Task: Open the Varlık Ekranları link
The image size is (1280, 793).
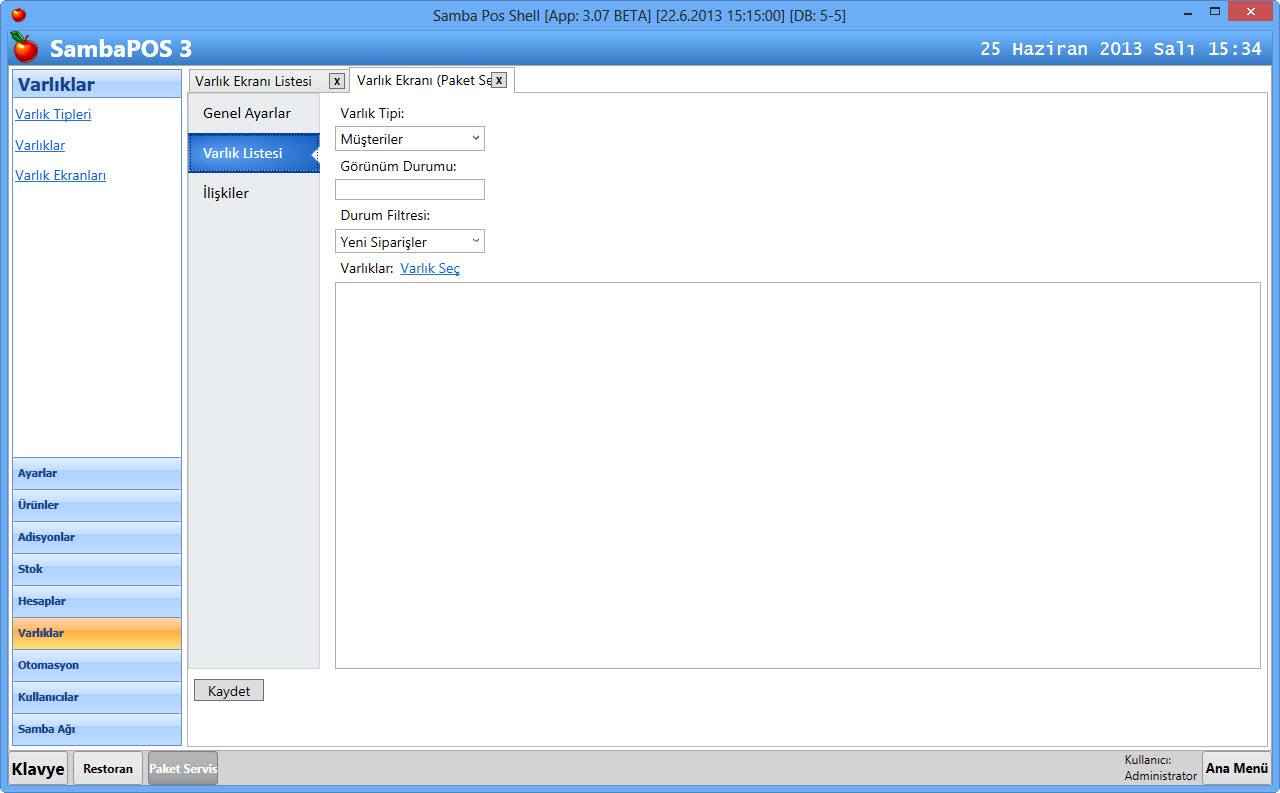Action: pos(60,175)
